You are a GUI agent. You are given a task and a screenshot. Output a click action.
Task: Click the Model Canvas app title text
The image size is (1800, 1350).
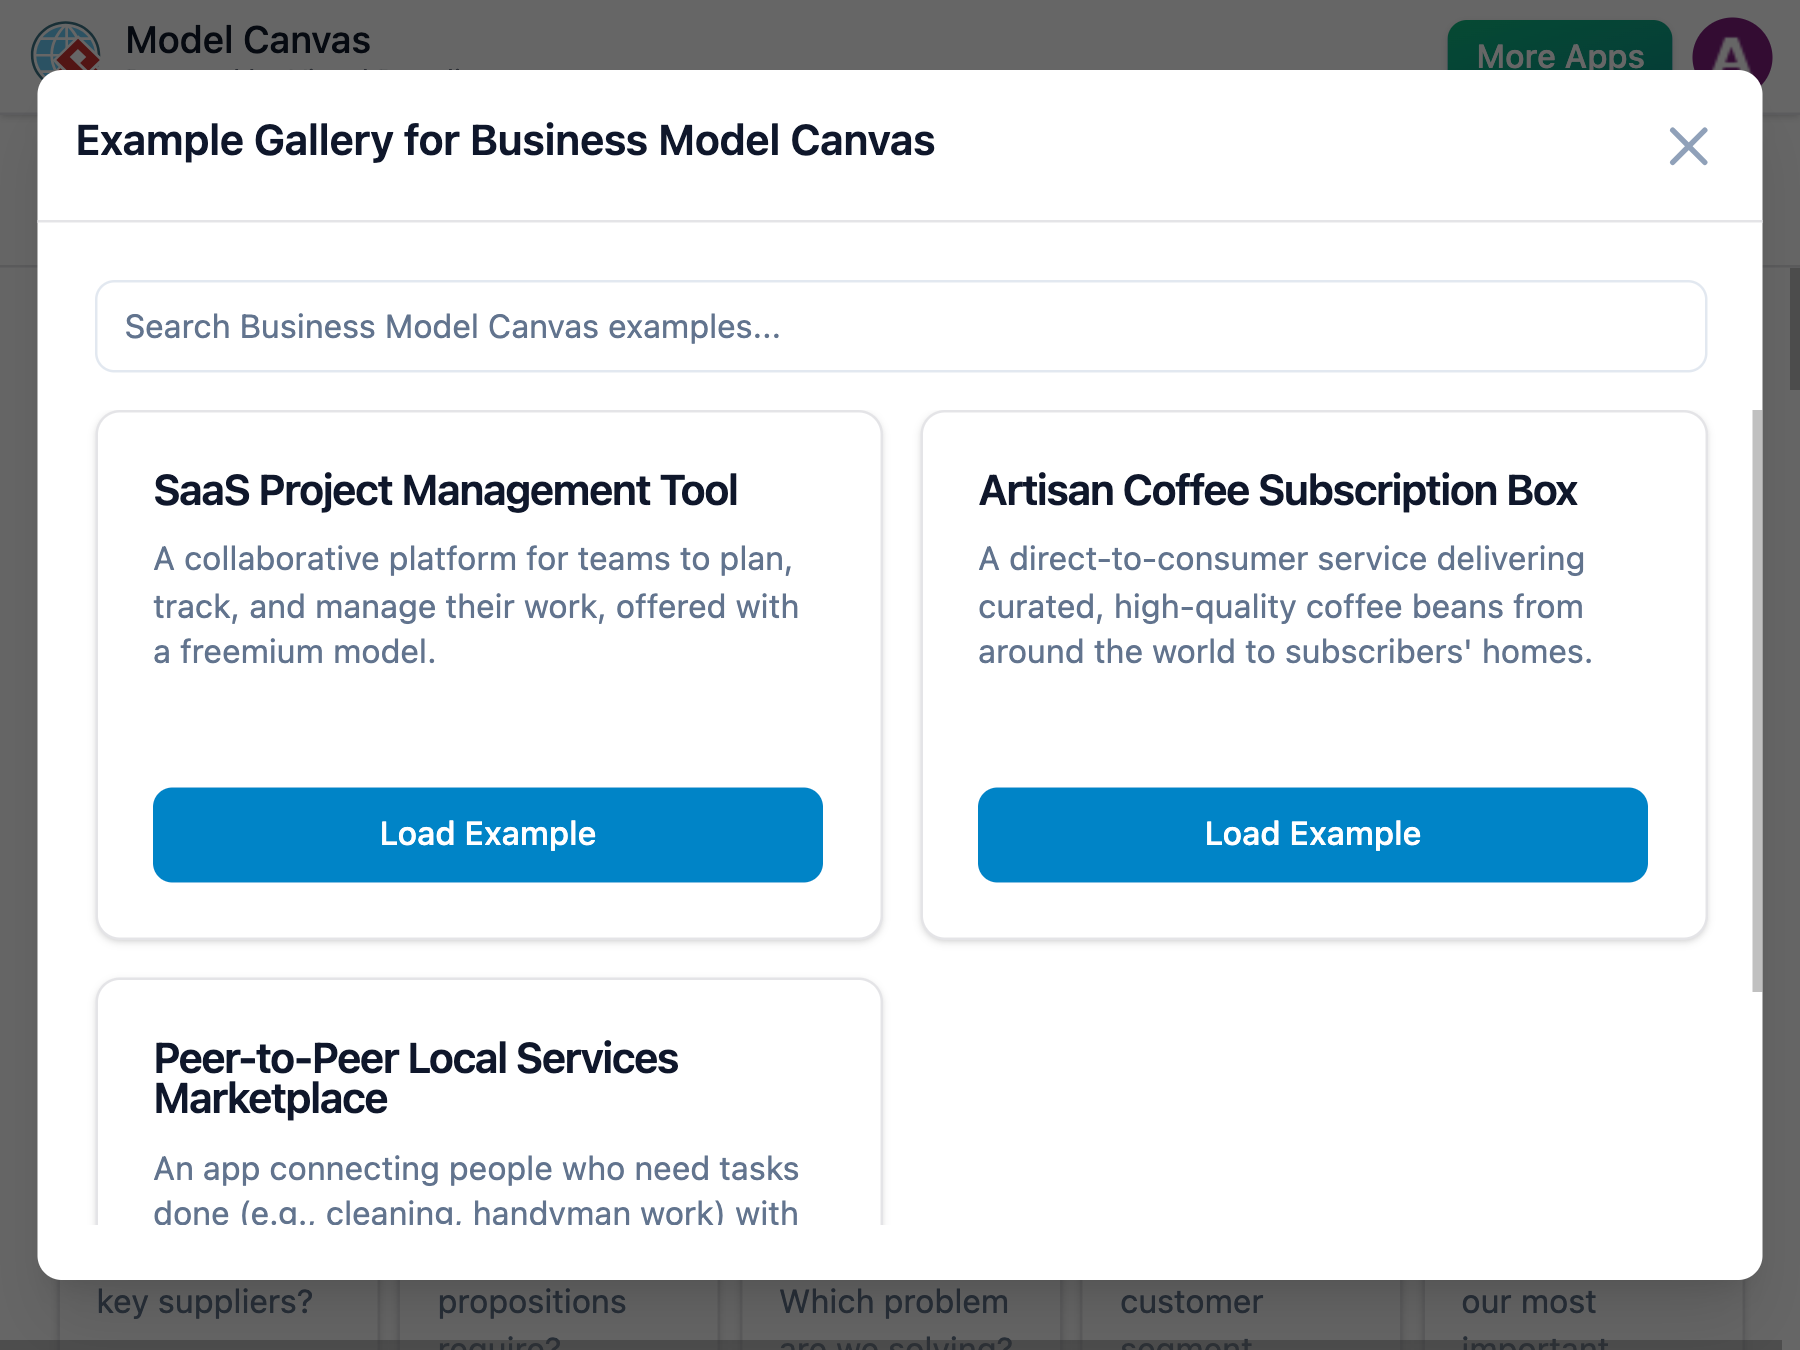click(x=248, y=39)
